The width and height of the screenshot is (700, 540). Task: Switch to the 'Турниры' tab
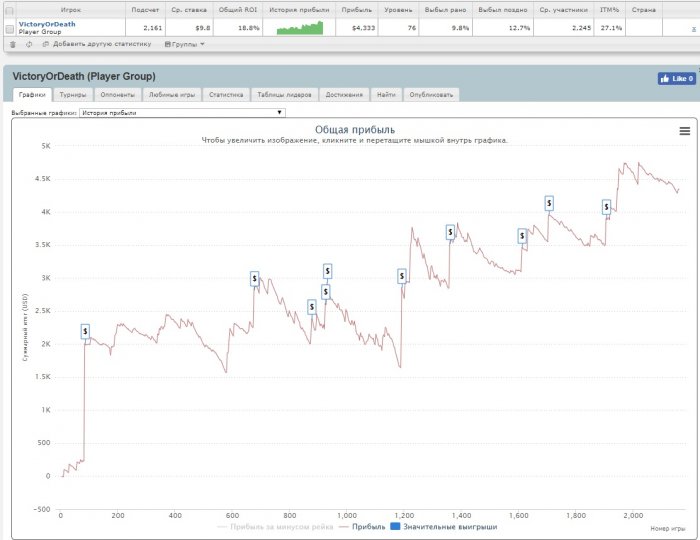(x=72, y=95)
